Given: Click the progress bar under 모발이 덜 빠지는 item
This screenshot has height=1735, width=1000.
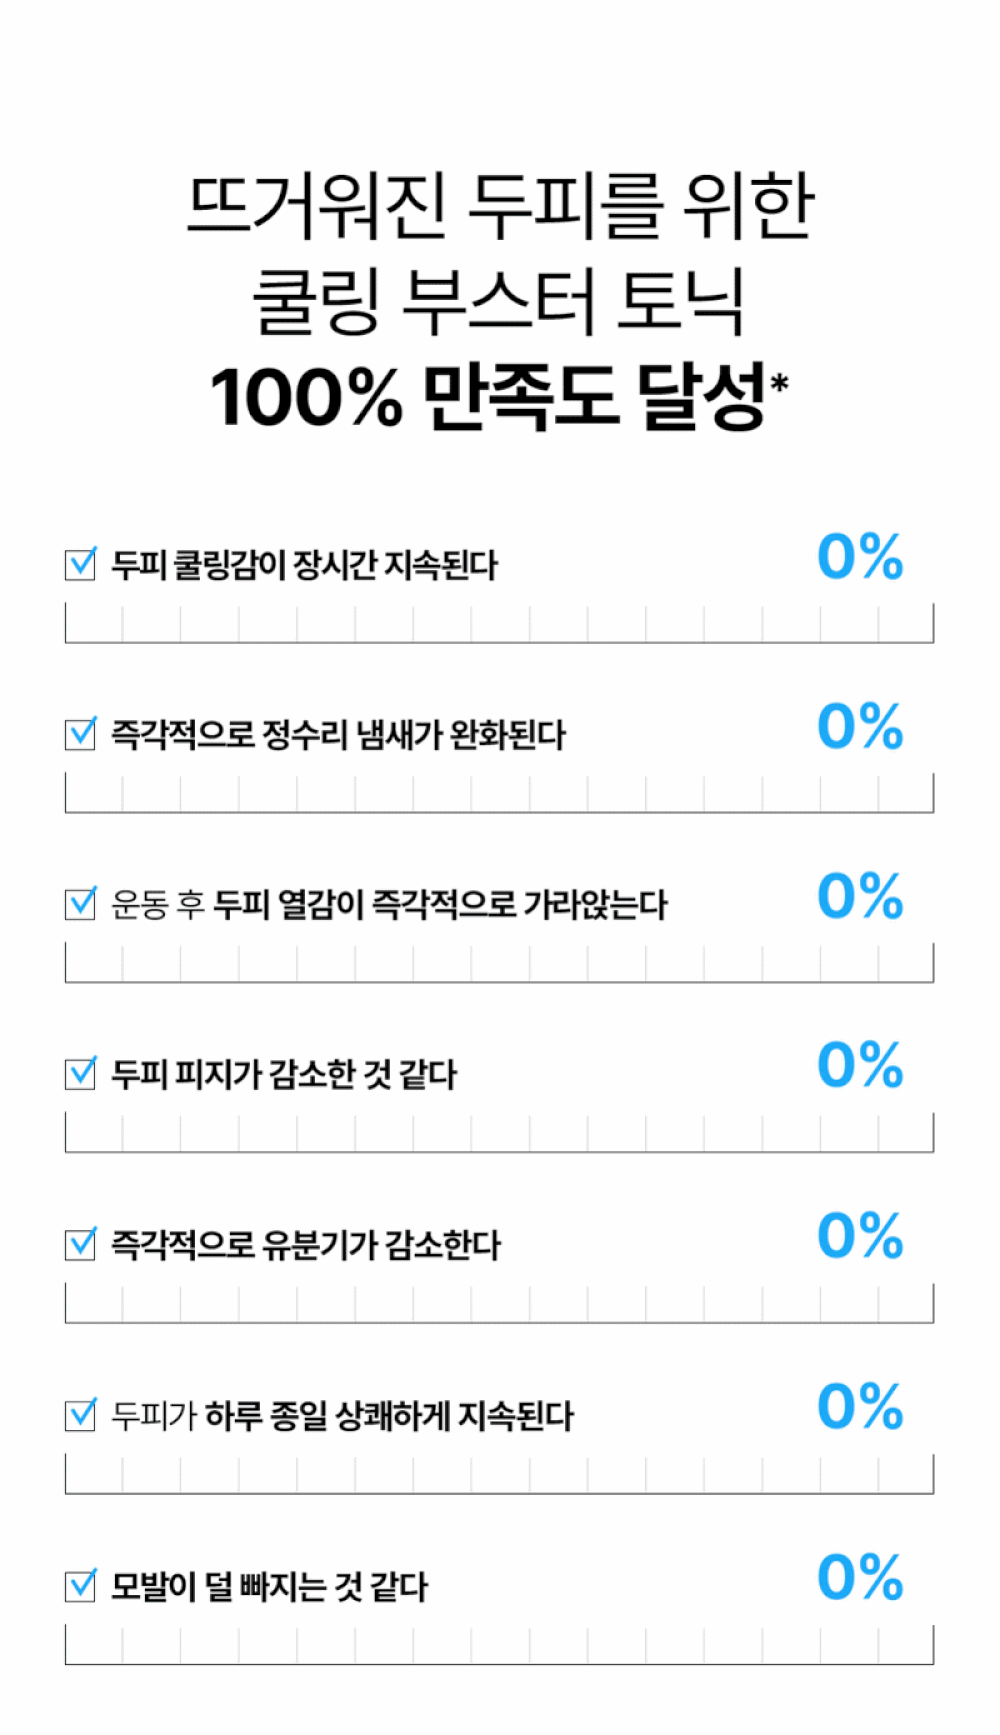Looking at the screenshot, I should click(x=499, y=1645).
